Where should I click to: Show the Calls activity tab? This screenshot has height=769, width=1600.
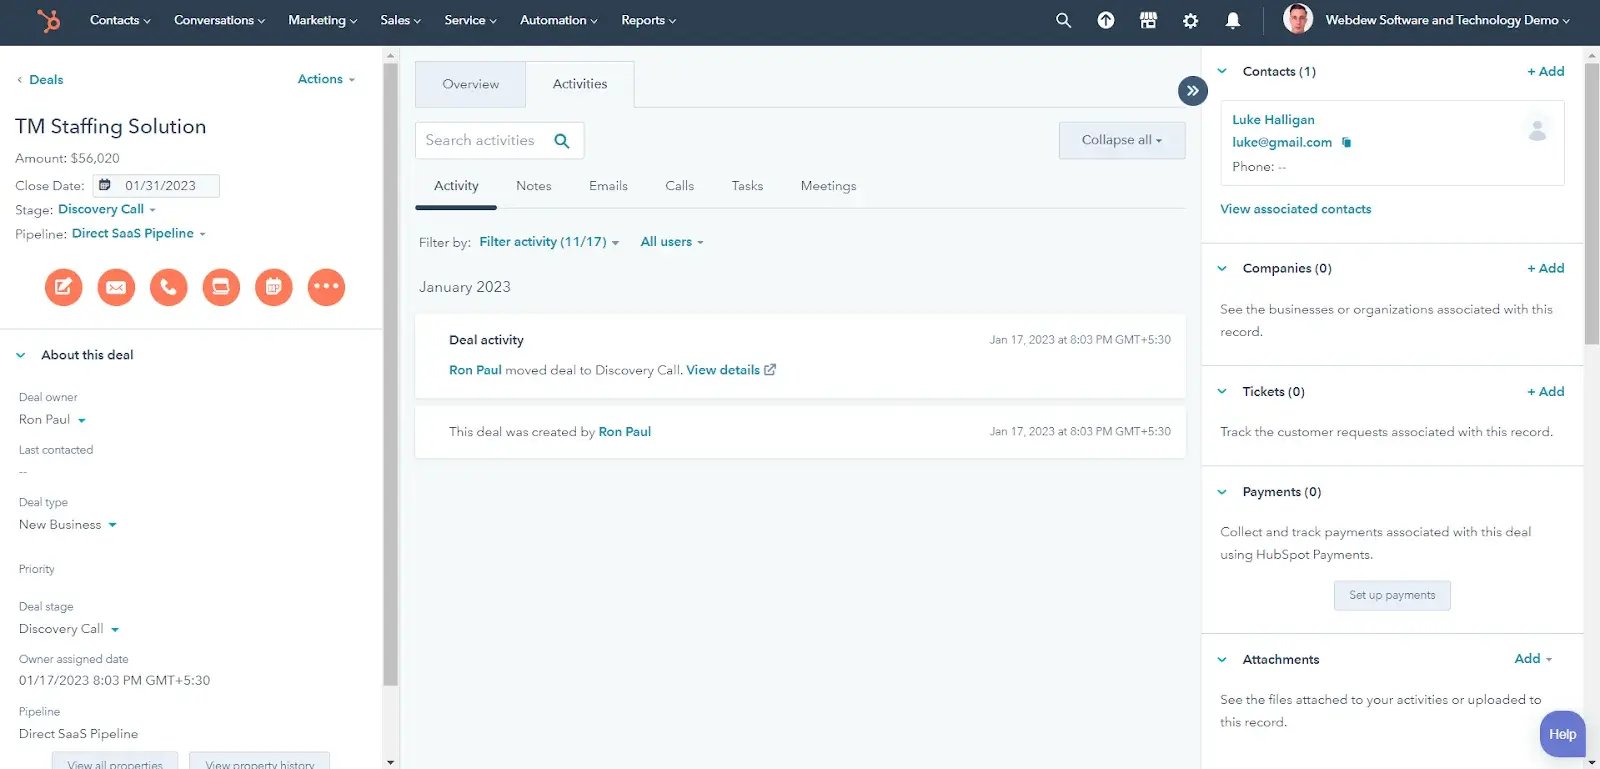(x=679, y=186)
